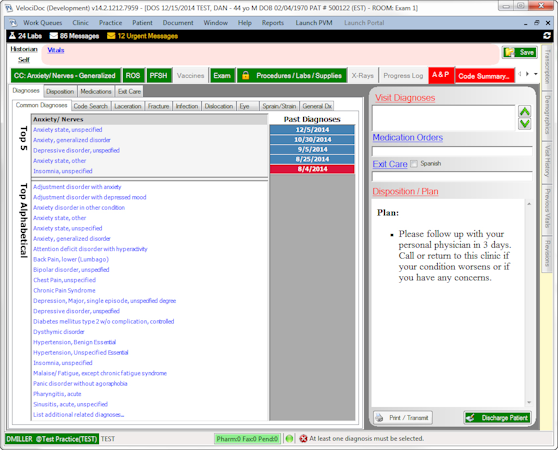Expand the Transcription side panel
This screenshot has height=450, width=558.
coord(547,67)
